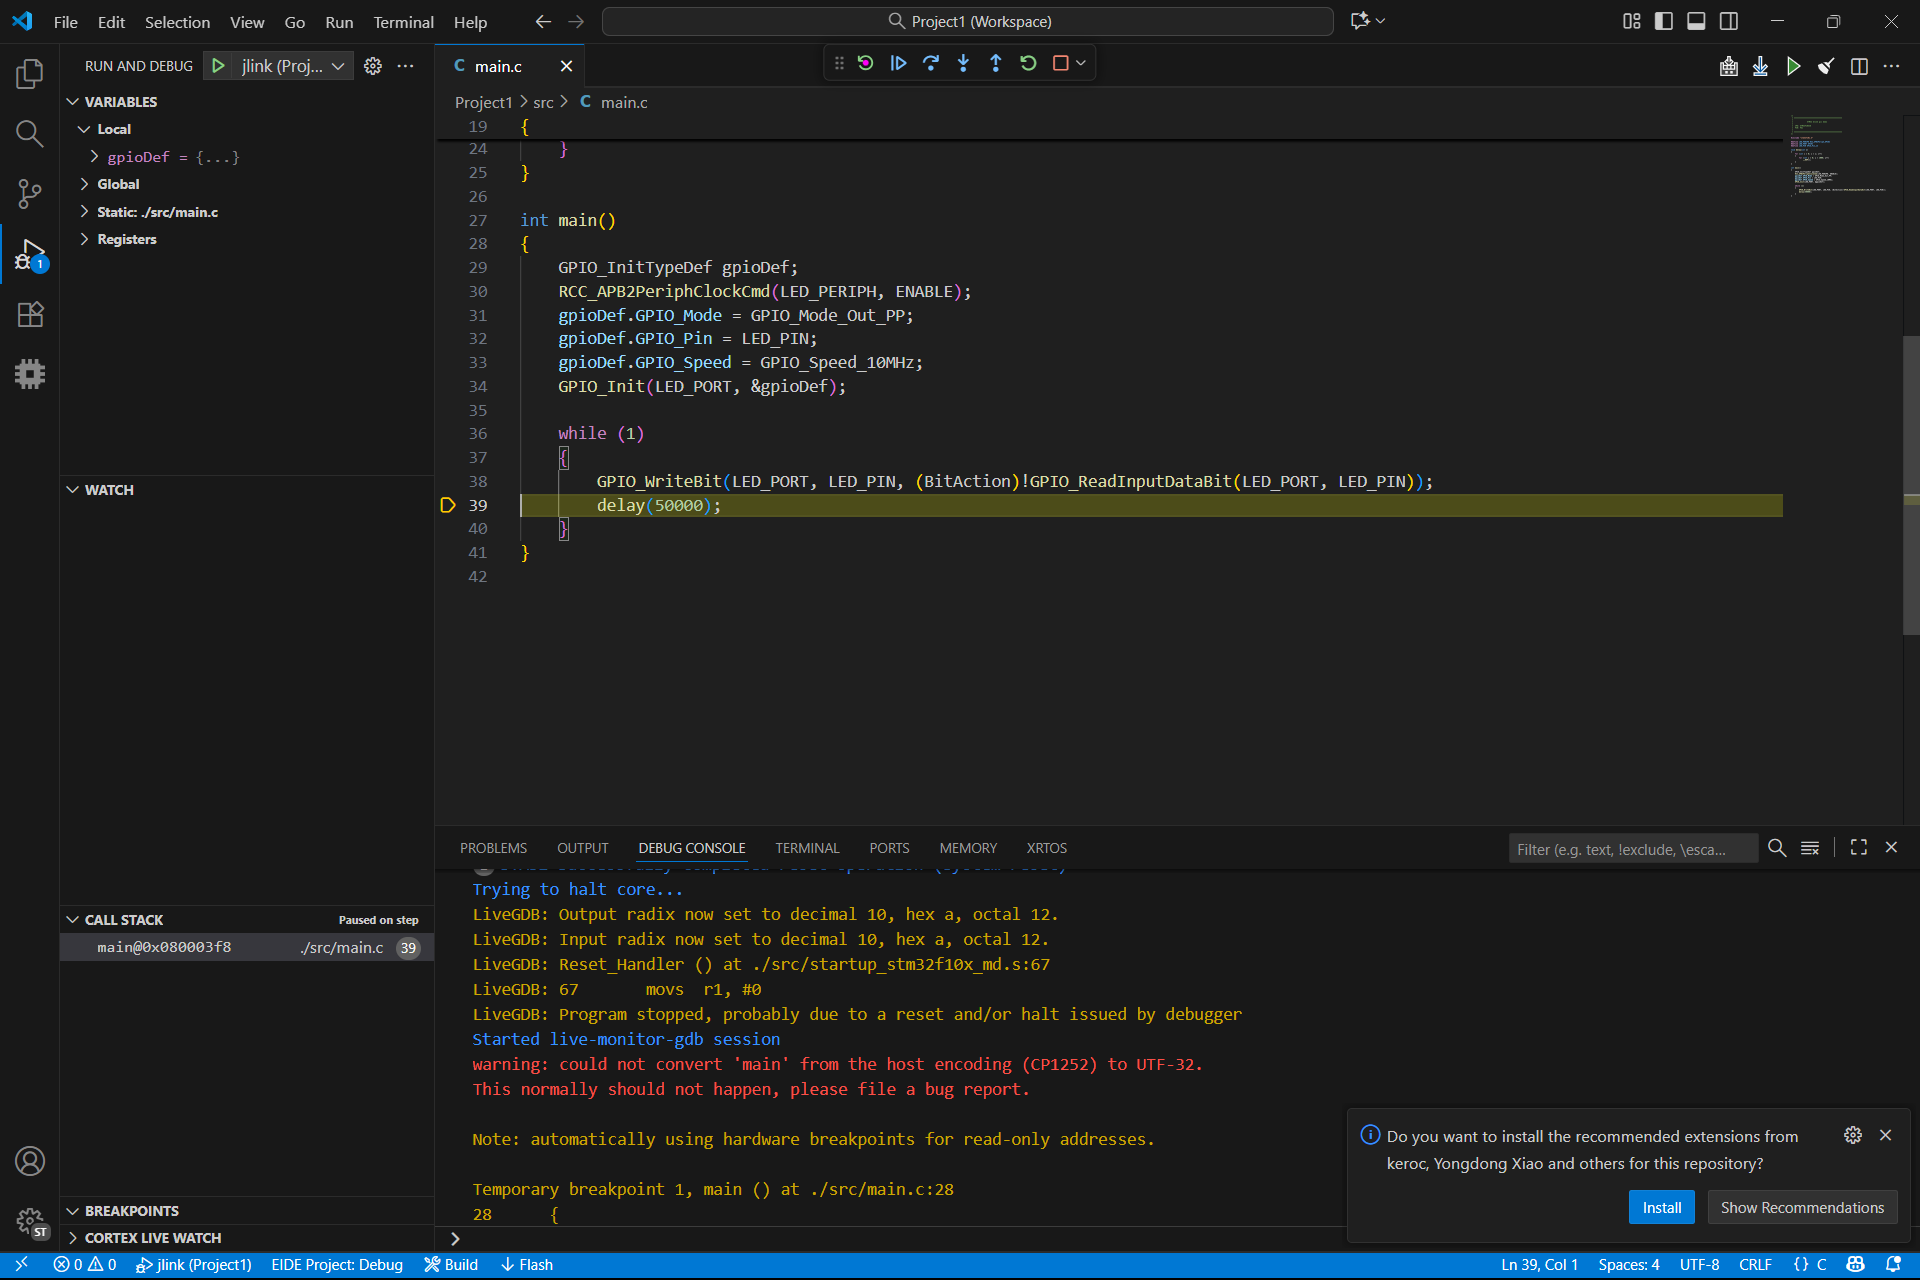
Task: Expand the CORTEX LIVE WATCH section
Action: tap(73, 1238)
